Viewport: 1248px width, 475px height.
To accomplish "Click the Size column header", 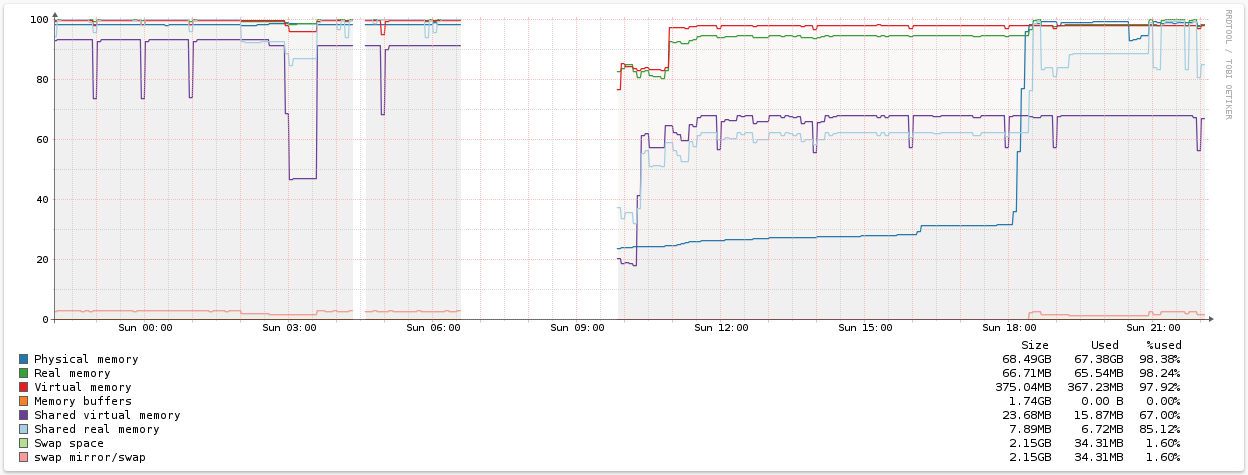I will [1034, 345].
